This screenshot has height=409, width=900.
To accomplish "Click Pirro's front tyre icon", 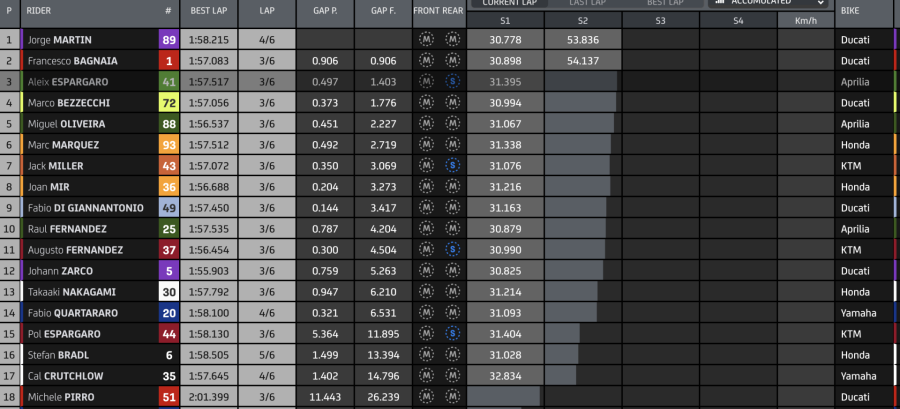I will (426, 397).
